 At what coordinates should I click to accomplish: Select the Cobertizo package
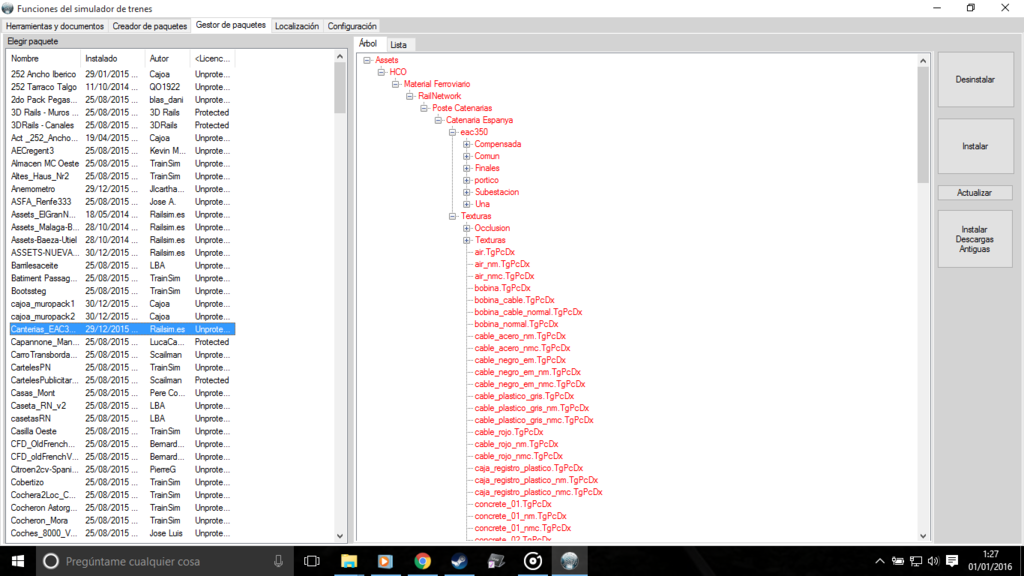click(121, 482)
